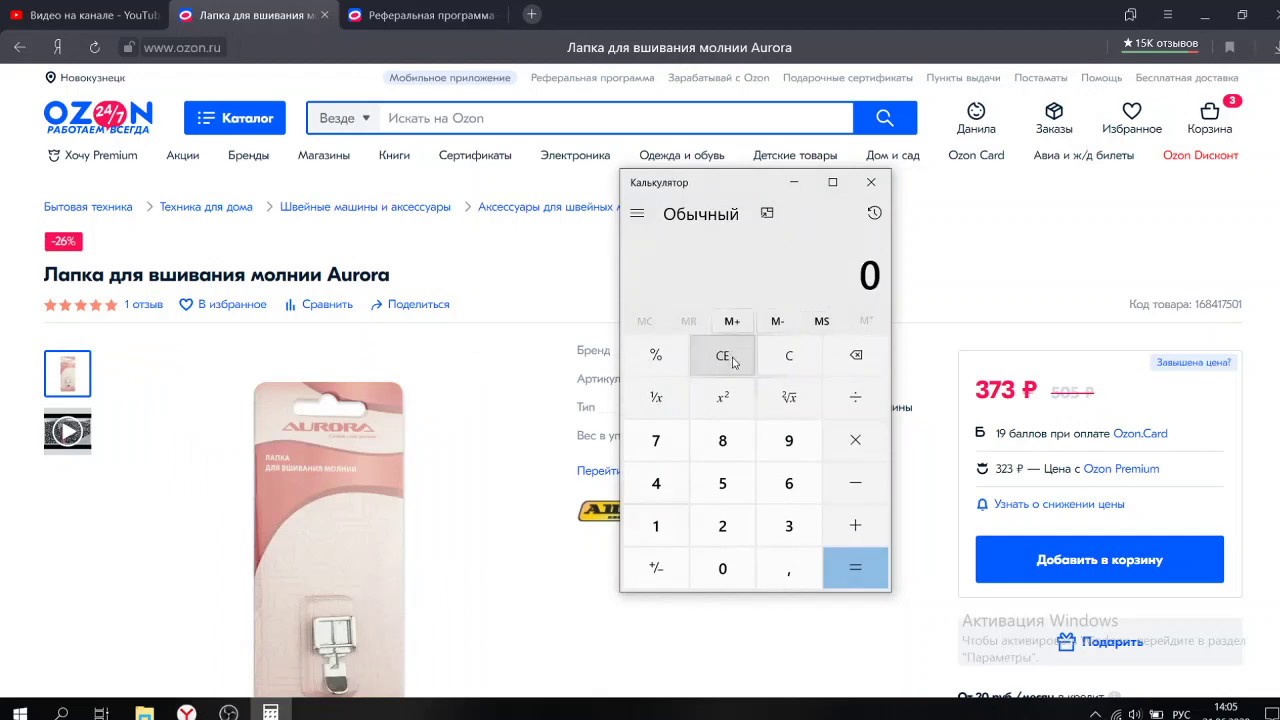1280x720 pixels.
Task: Click the plus key in calculator
Action: click(x=855, y=526)
